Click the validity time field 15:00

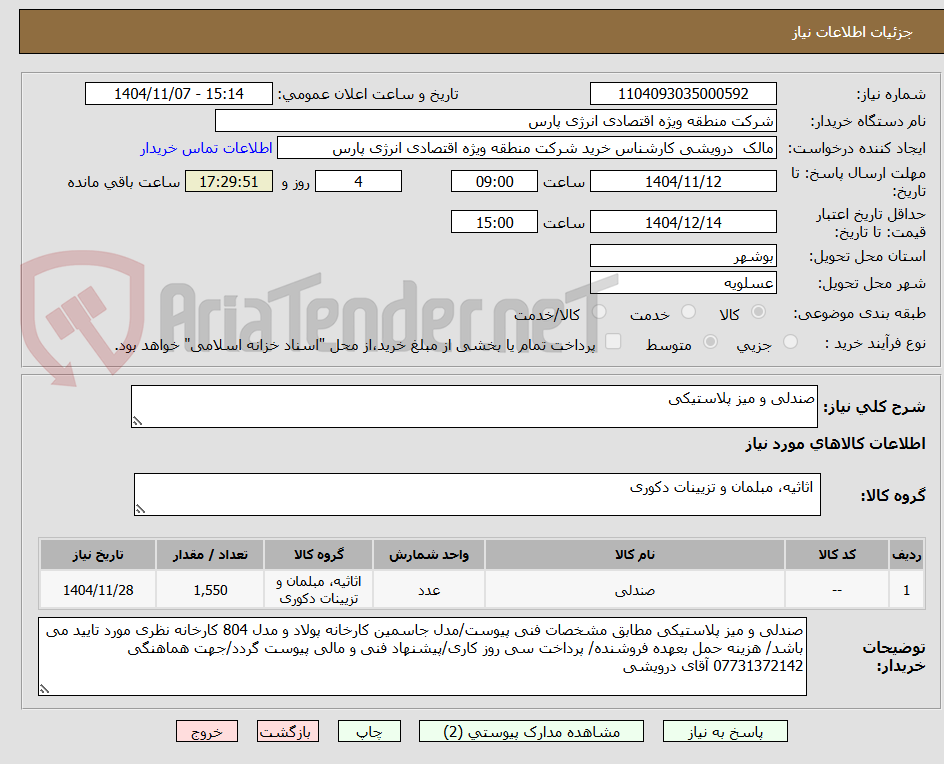[494, 222]
